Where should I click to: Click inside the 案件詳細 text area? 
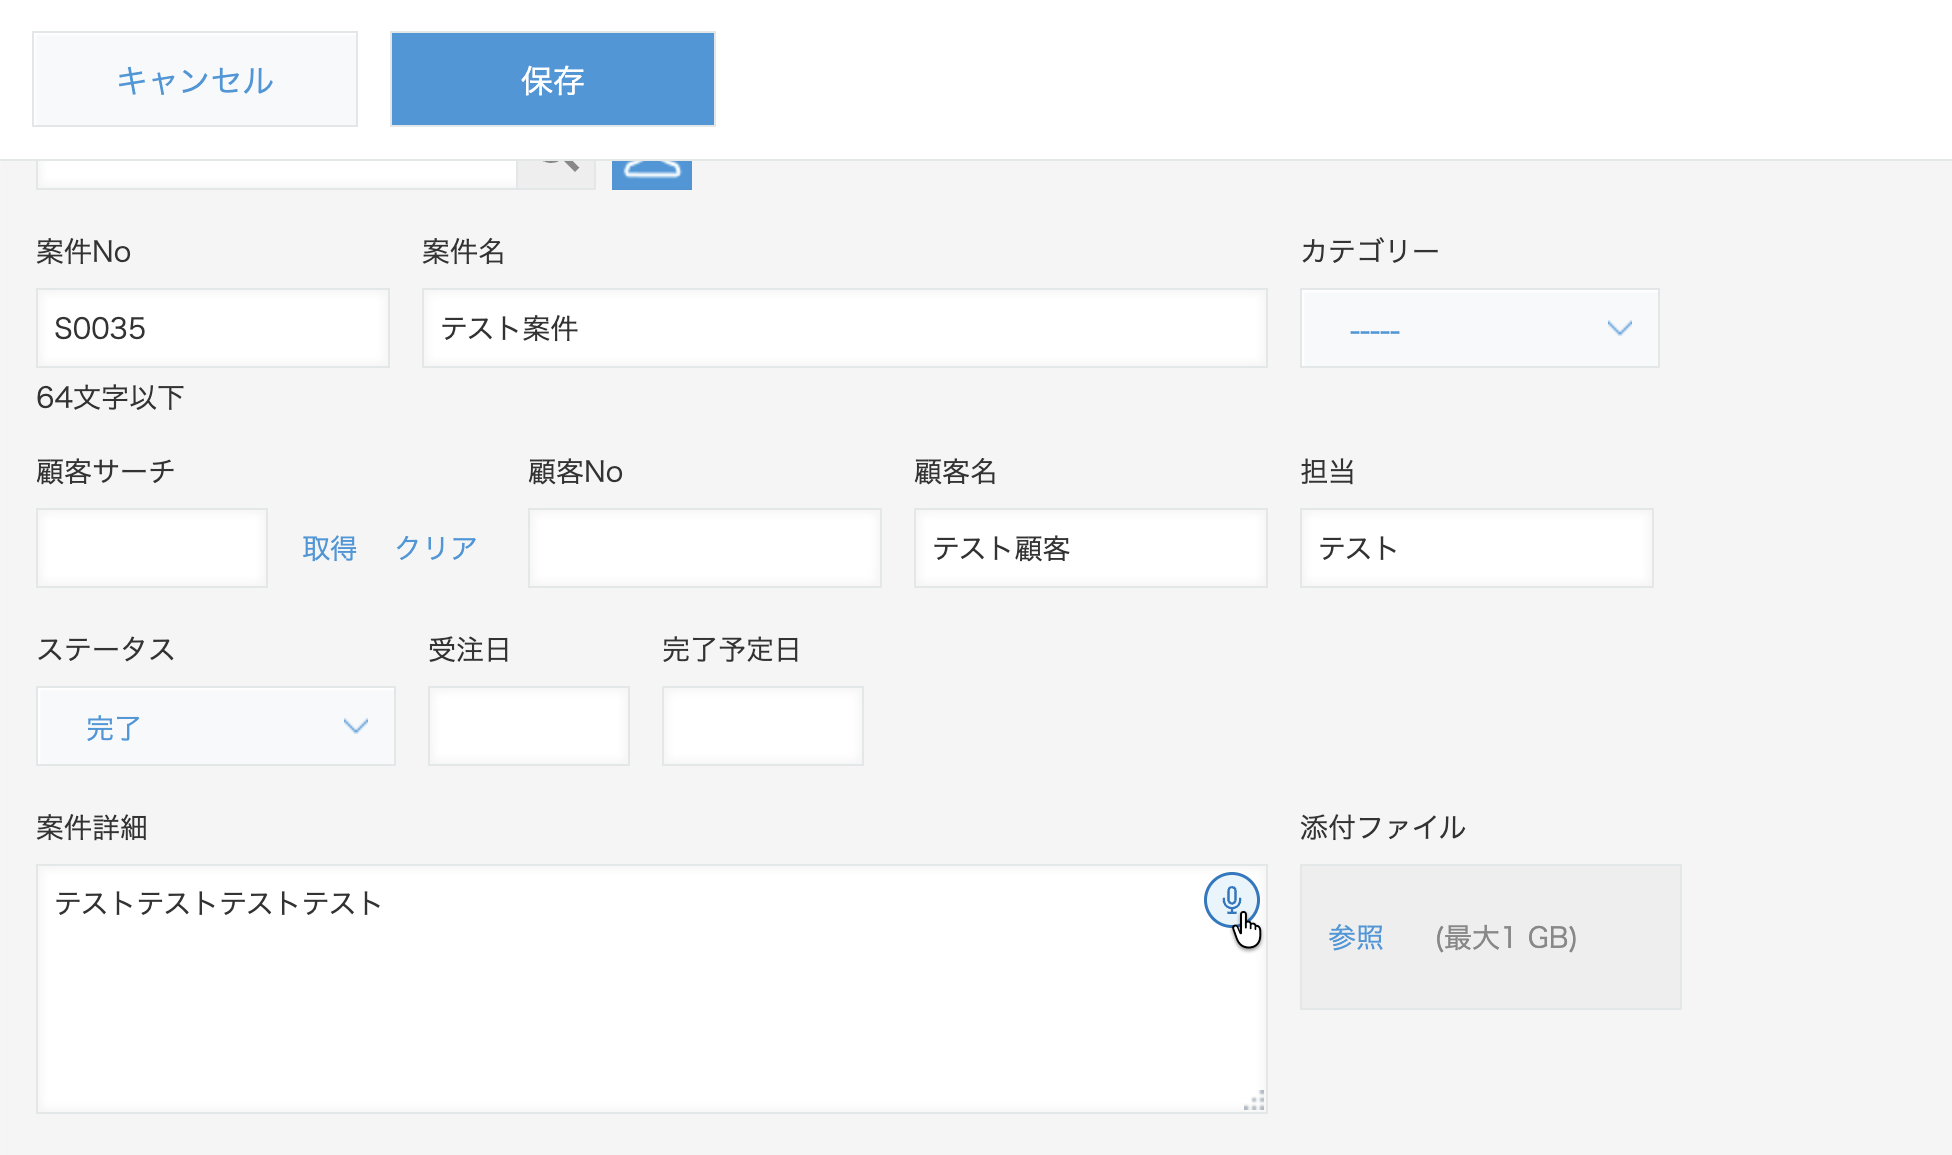pos(652,989)
